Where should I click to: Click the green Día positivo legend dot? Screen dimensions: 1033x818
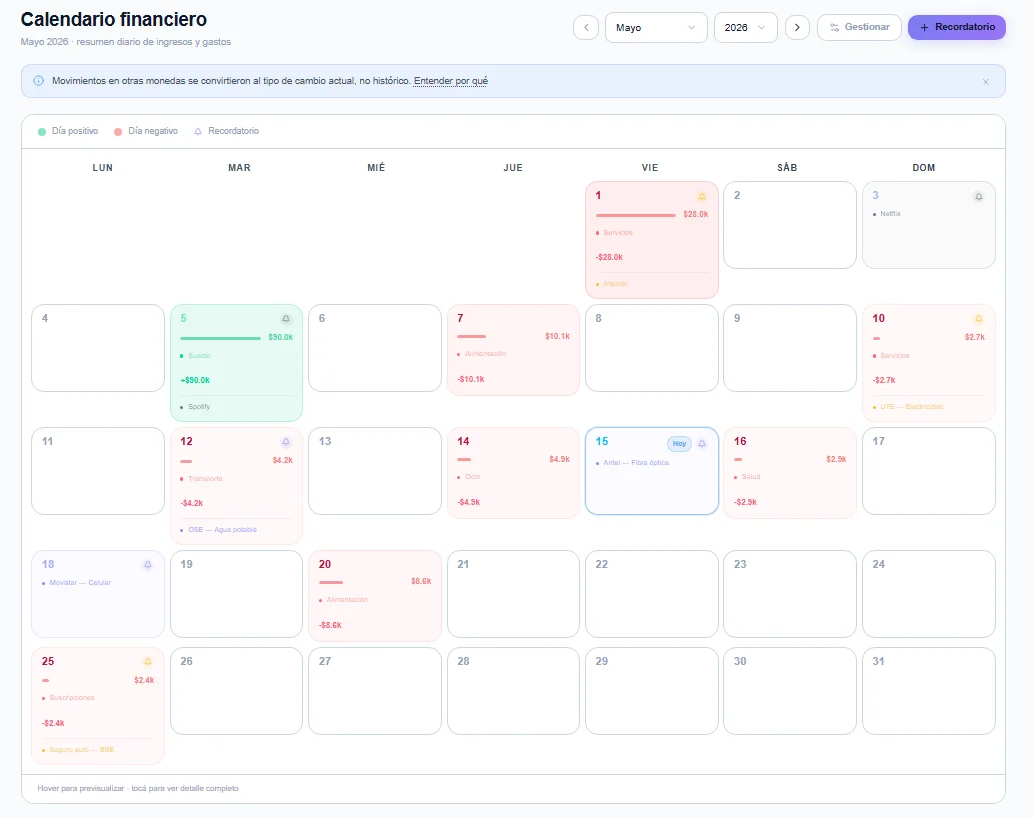point(42,132)
